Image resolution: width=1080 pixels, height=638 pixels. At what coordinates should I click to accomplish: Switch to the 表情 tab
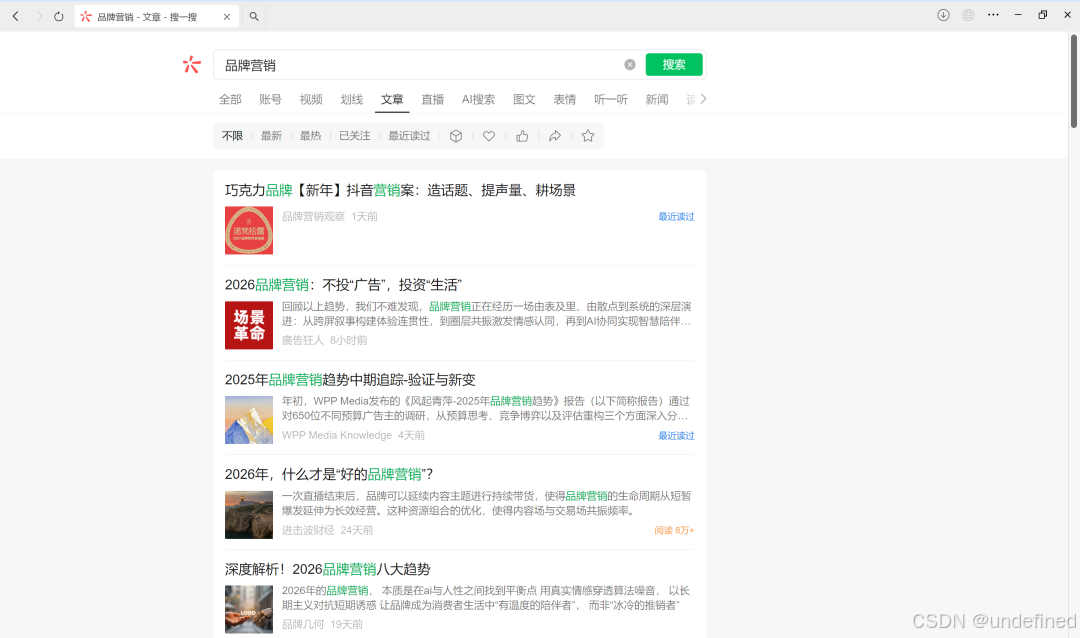(x=565, y=99)
